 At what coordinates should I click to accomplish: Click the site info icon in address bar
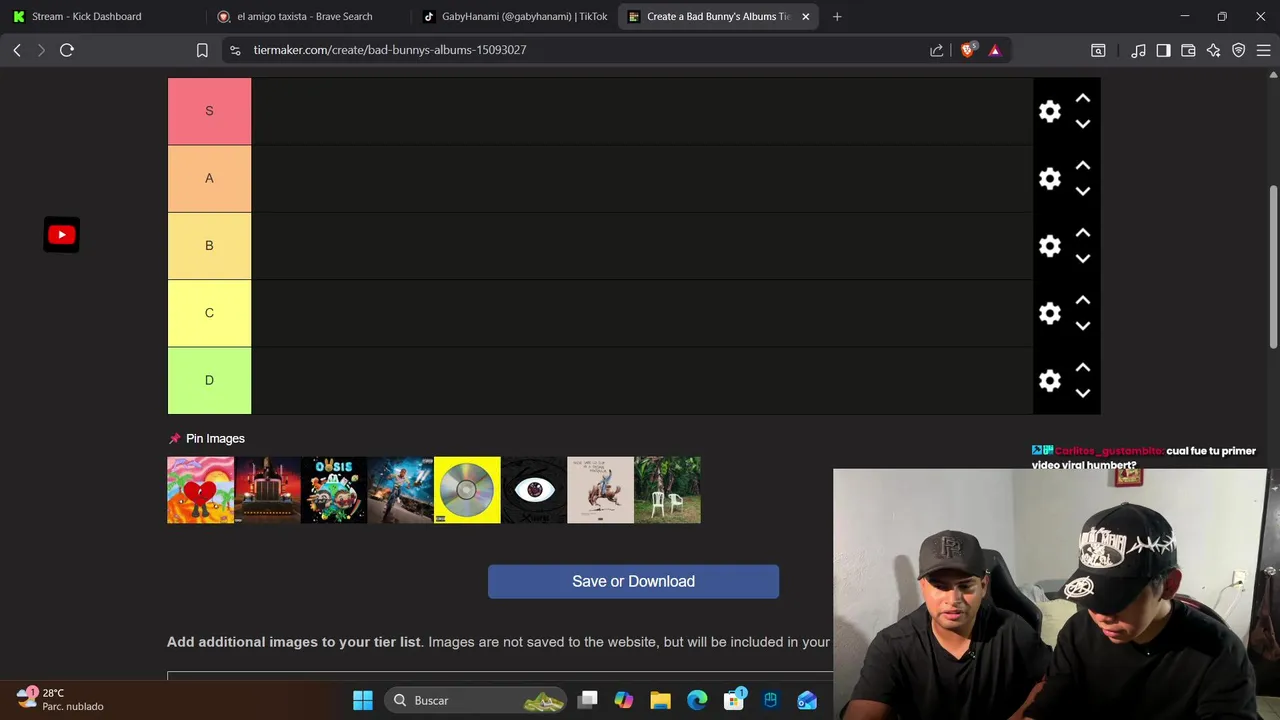click(234, 50)
